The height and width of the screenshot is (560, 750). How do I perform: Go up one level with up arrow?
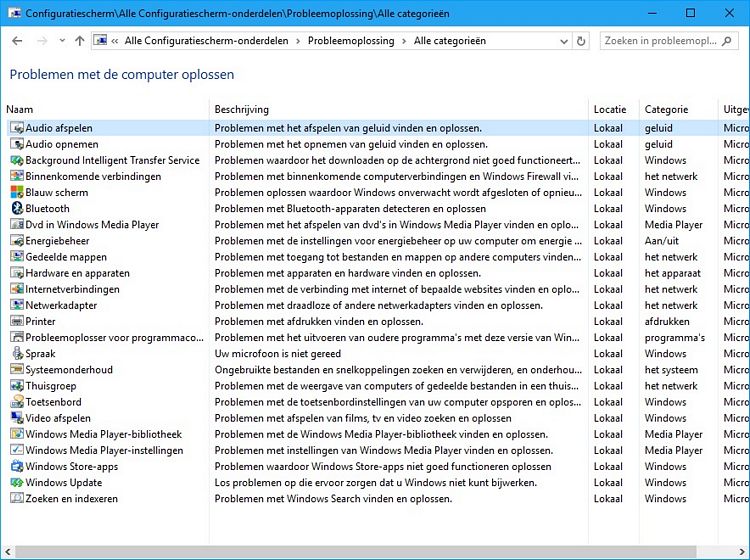79,41
